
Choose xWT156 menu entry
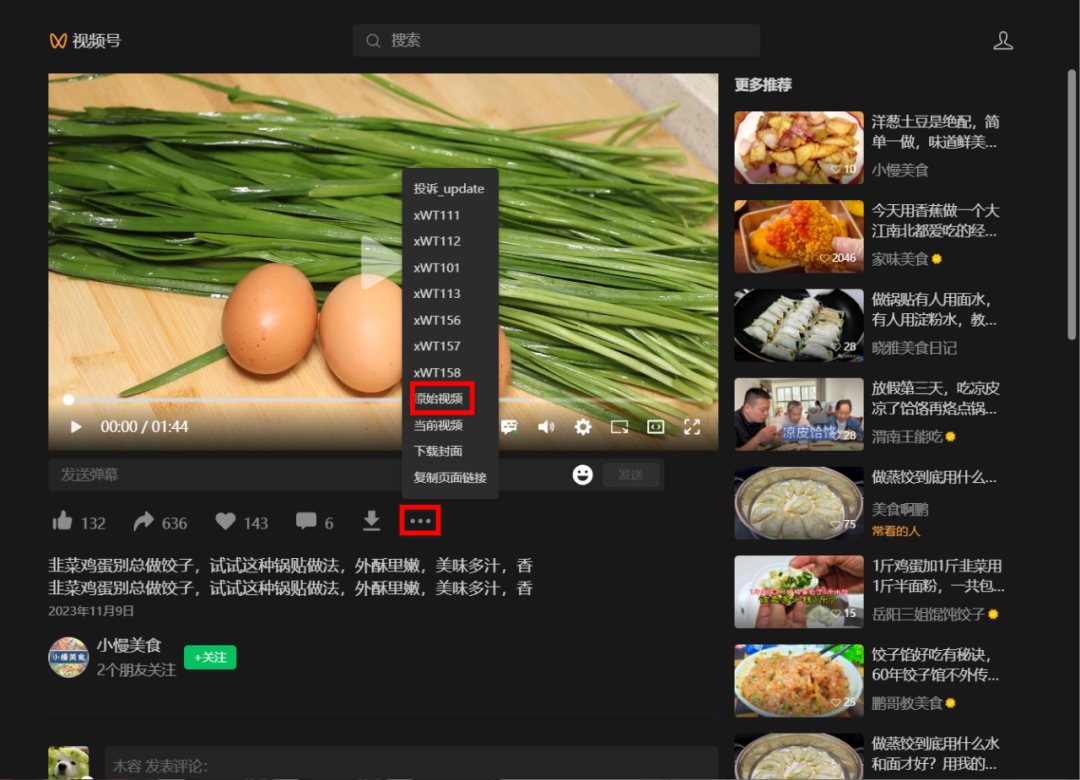[437, 320]
